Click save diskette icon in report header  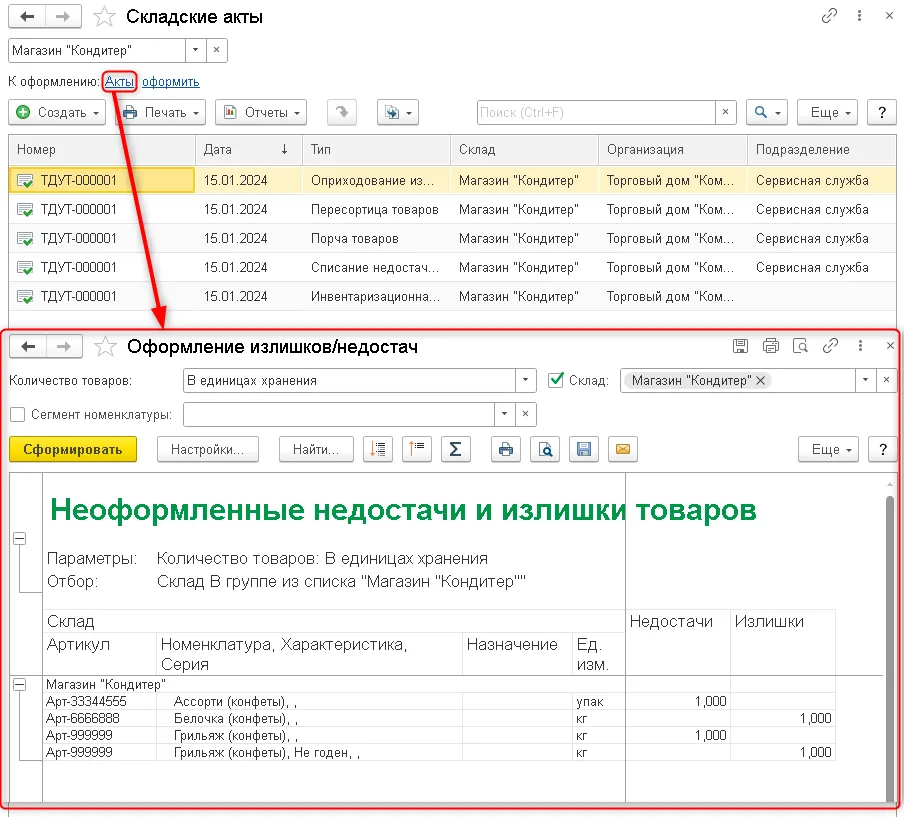740,345
